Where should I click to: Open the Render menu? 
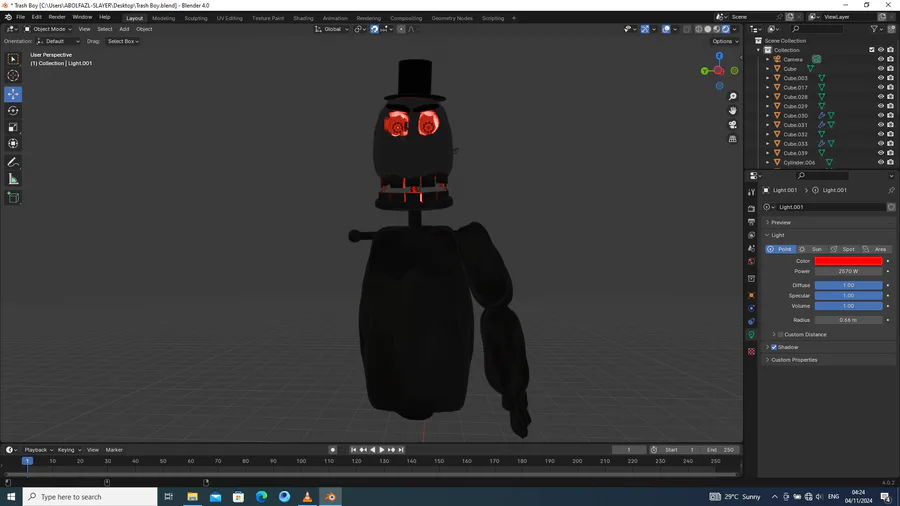pos(57,17)
